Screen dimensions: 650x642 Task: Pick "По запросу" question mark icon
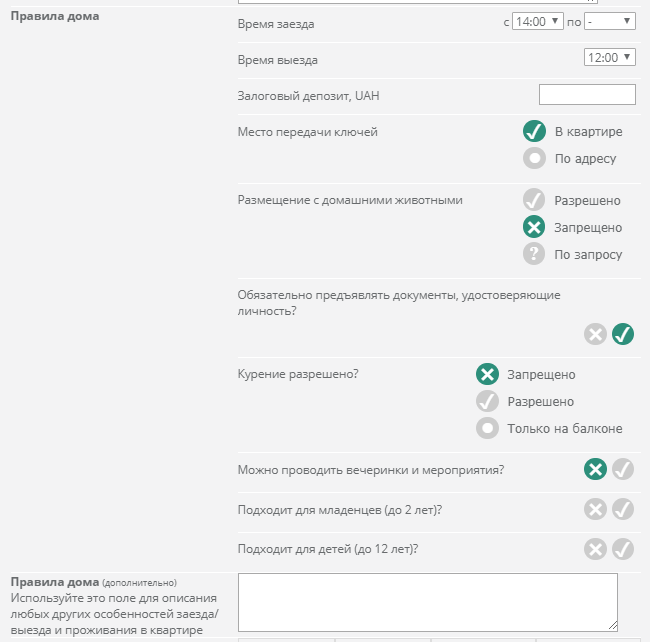[534, 254]
